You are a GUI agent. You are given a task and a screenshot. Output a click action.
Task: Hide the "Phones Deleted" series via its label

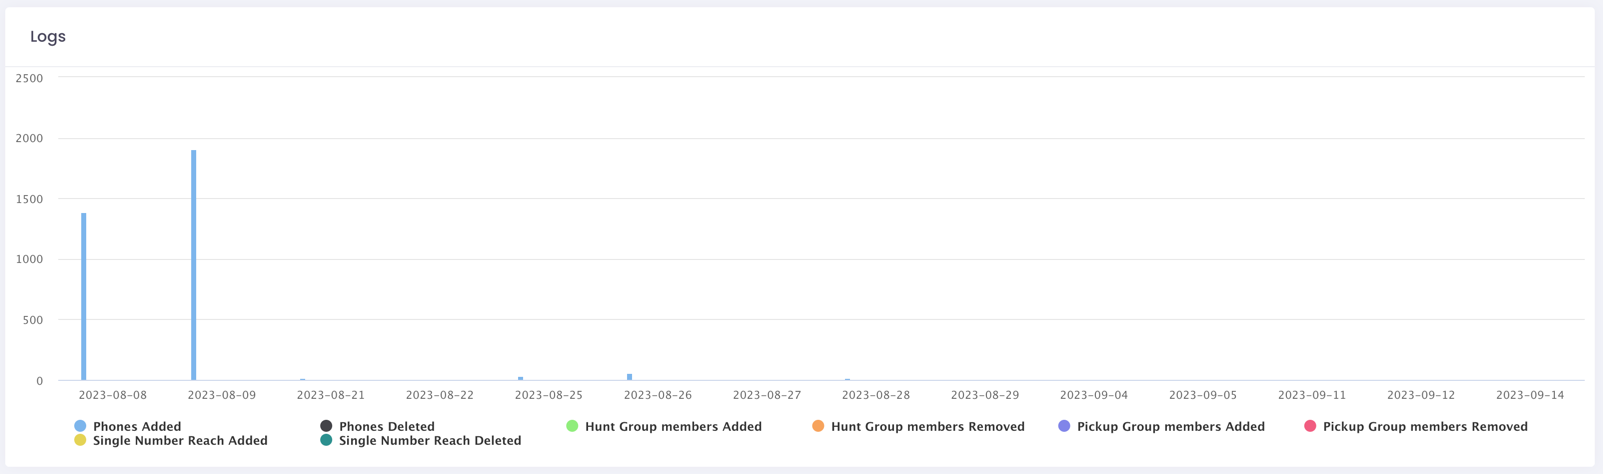coord(386,427)
